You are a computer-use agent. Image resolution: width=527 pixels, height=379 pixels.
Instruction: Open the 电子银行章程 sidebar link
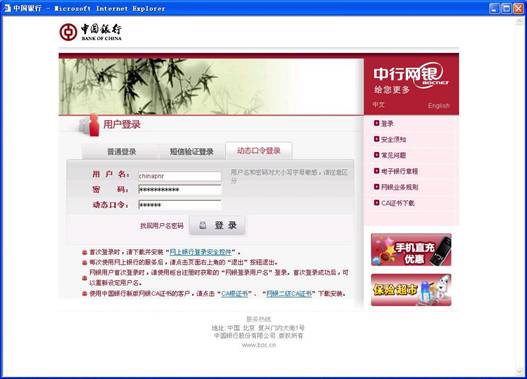tap(399, 171)
